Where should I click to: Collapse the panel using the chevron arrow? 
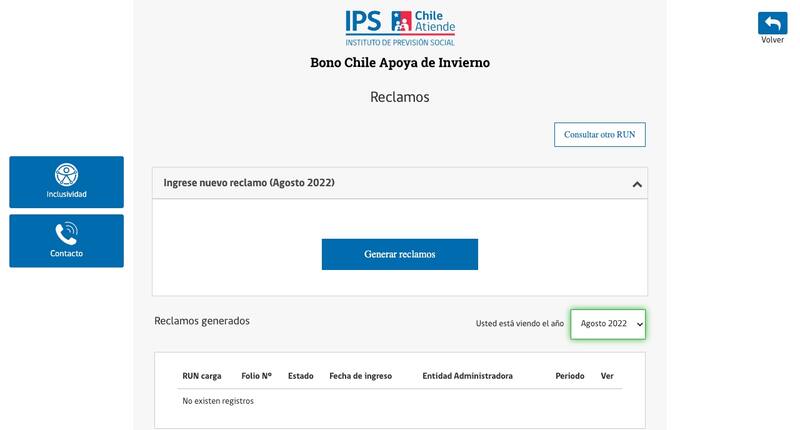tap(637, 184)
